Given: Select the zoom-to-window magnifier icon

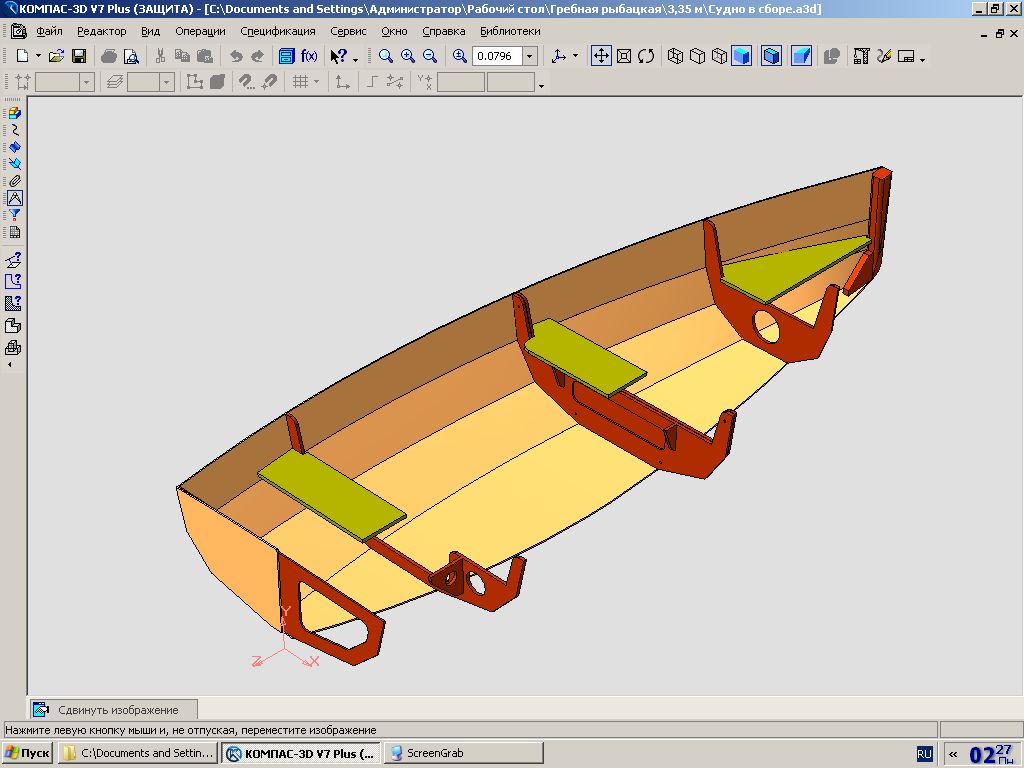Looking at the screenshot, I should (386, 57).
